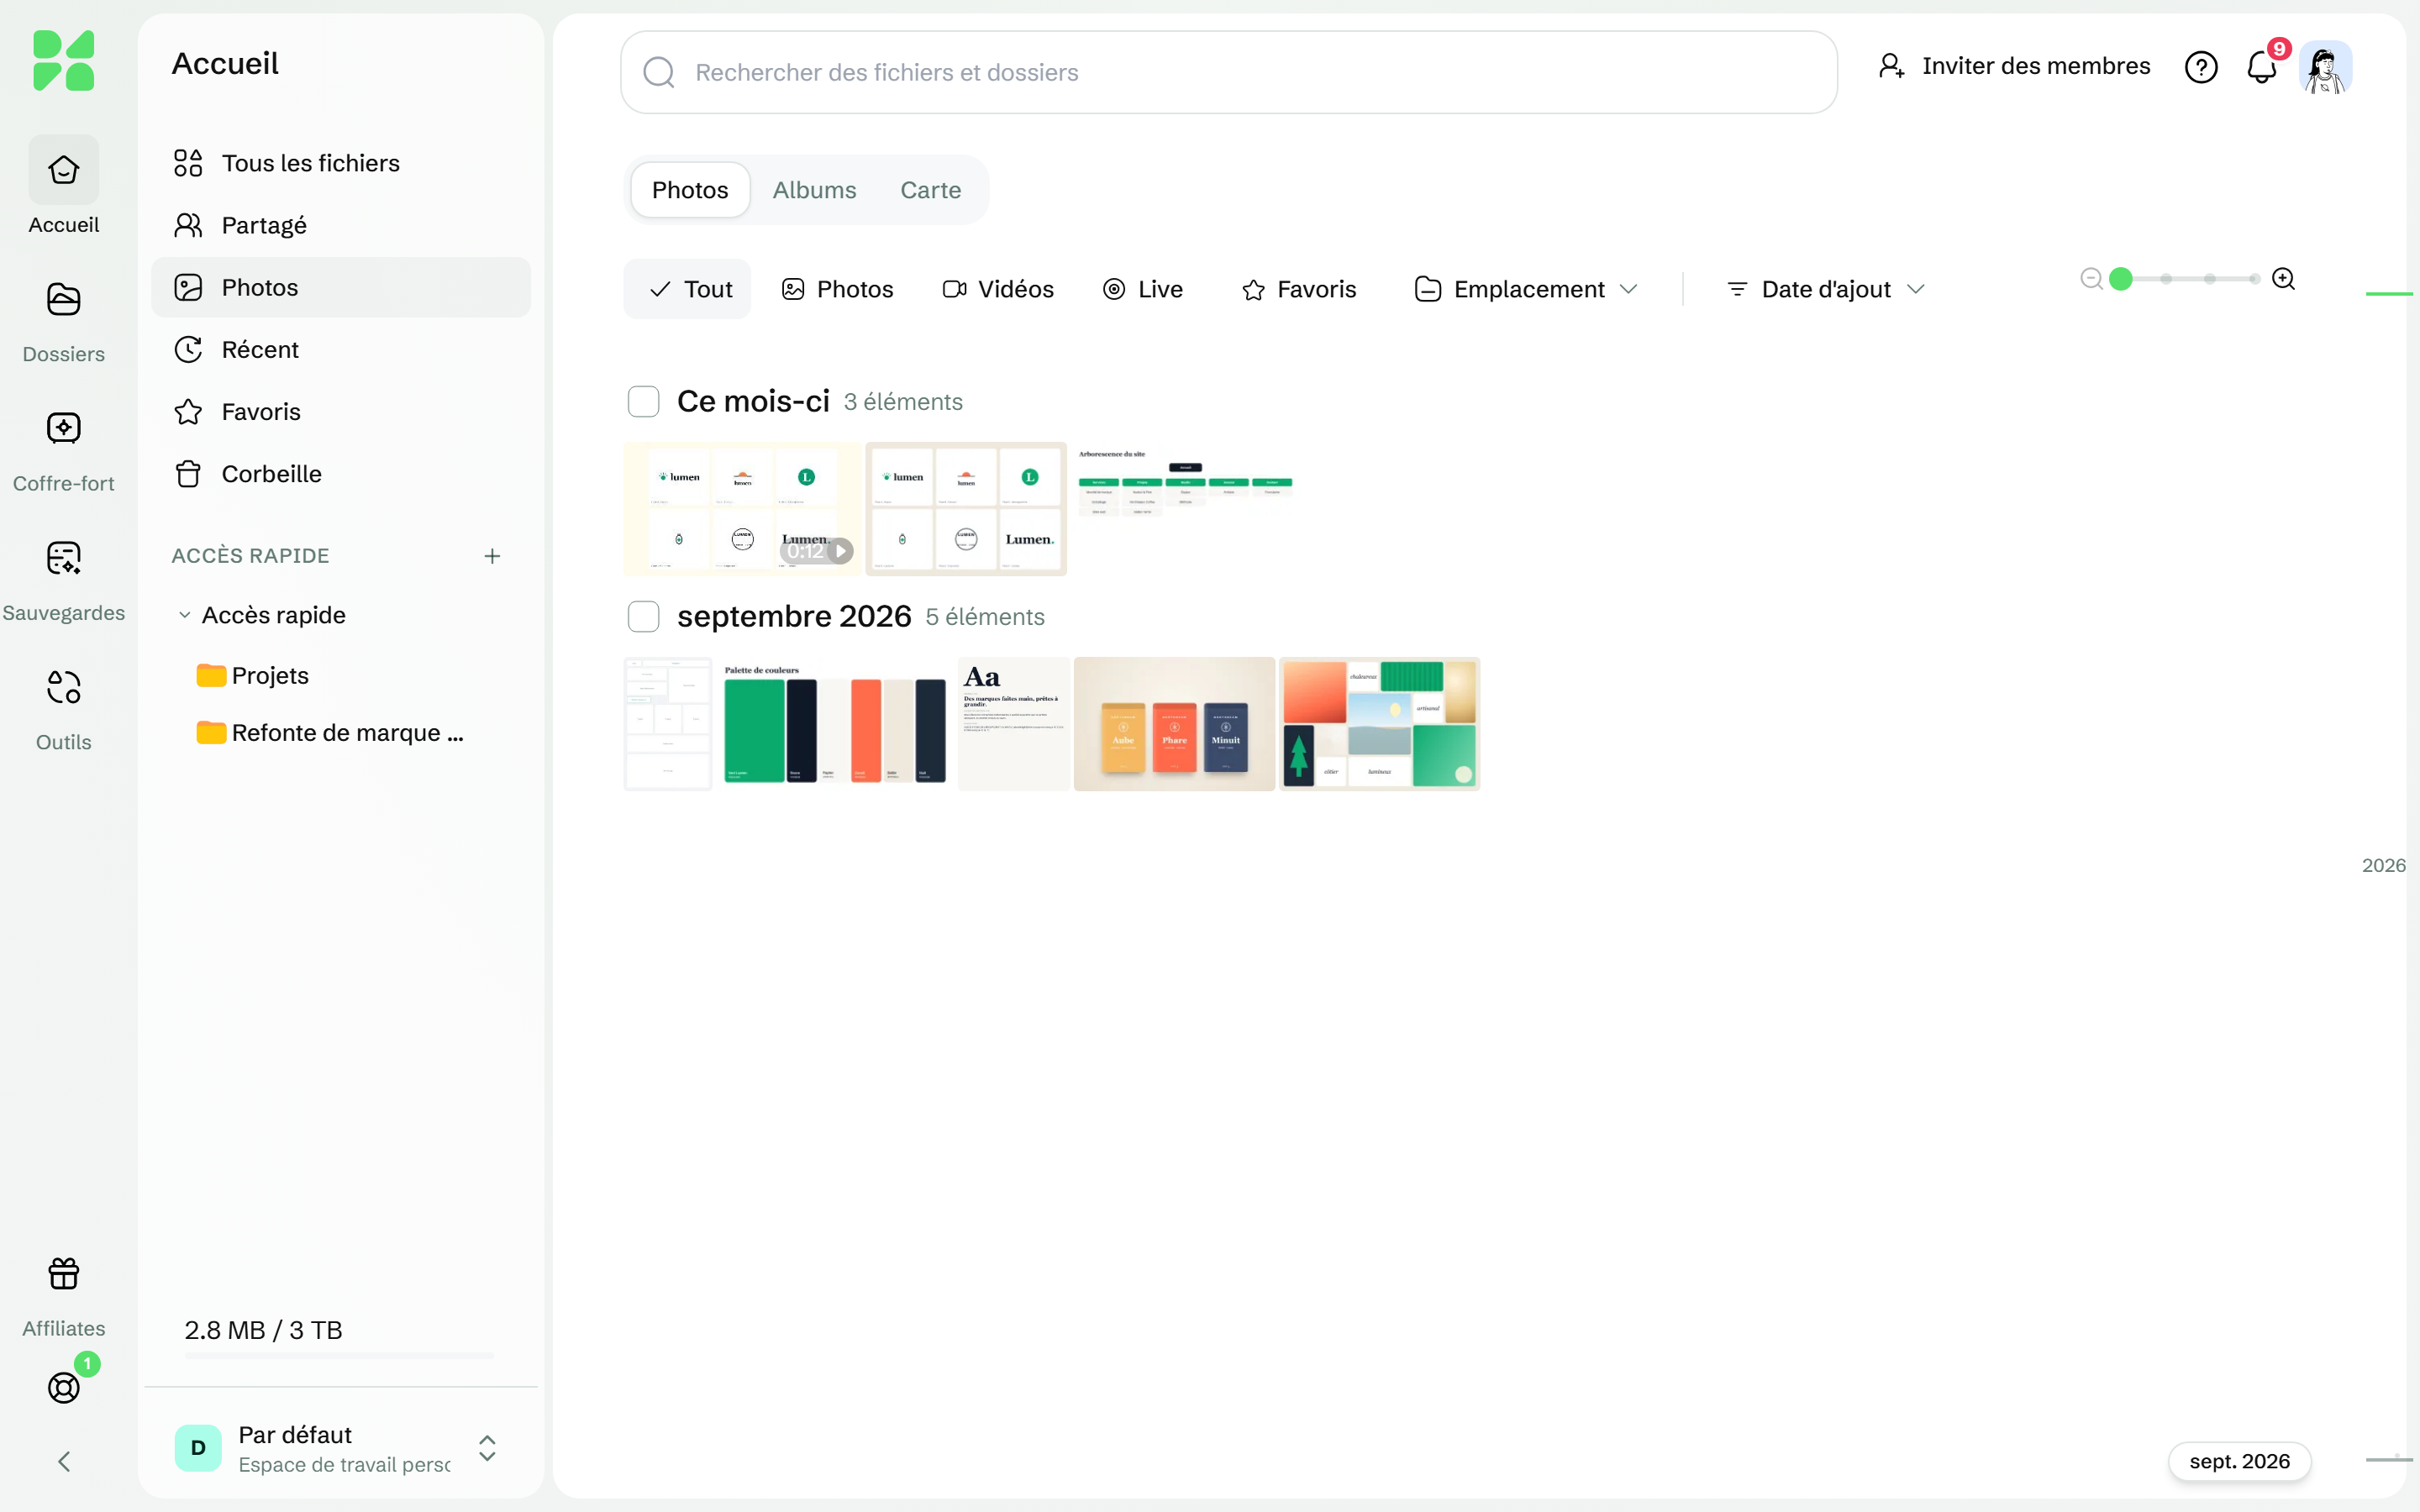2420x1512 pixels.
Task: Open the Refonte de marque folder
Action: point(330,733)
